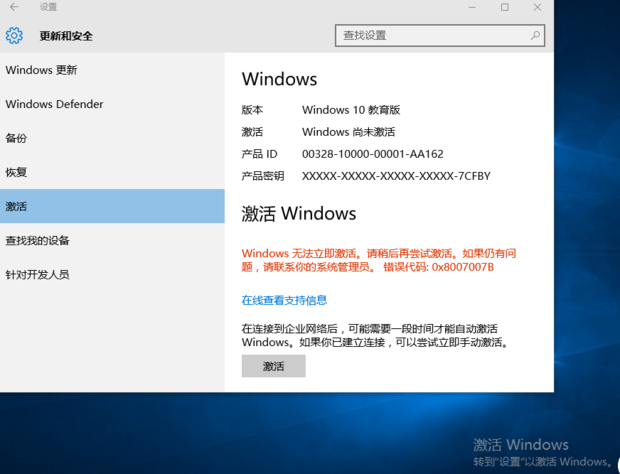Screen dimensions: 620x474
Task: Go back using the arrow icon
Action: 14,7
